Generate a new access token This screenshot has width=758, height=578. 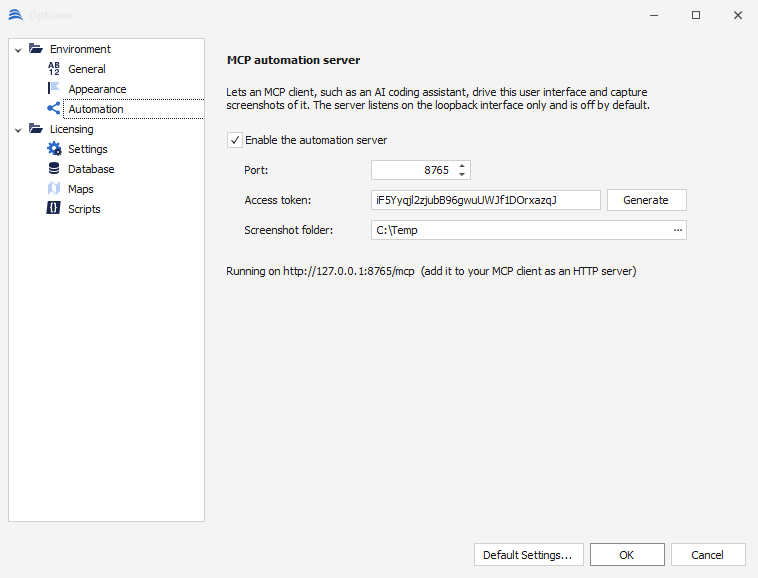click(x=646, y=200)
